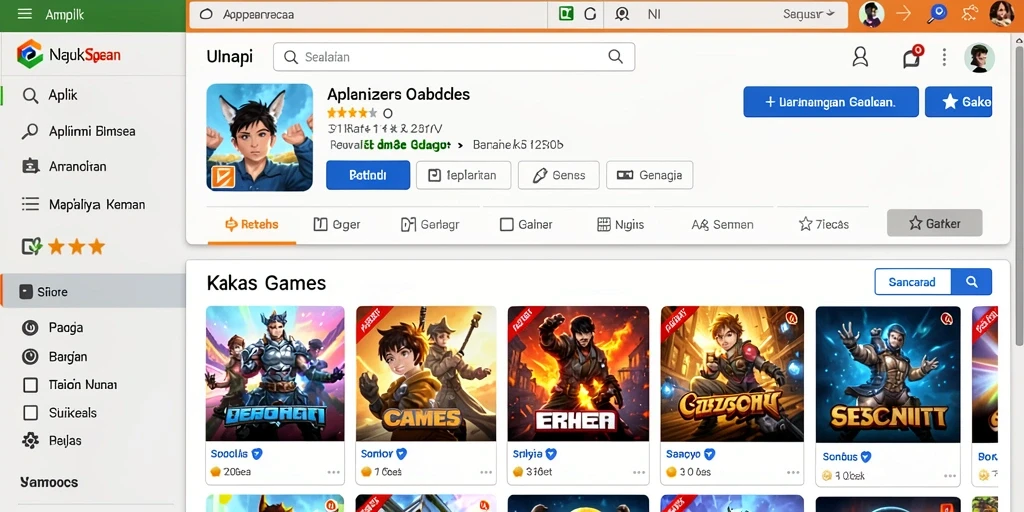The width and height of the screenshot is (1024, 512).
Task: Select the Bargan radio option
Action: coord(30,357)
